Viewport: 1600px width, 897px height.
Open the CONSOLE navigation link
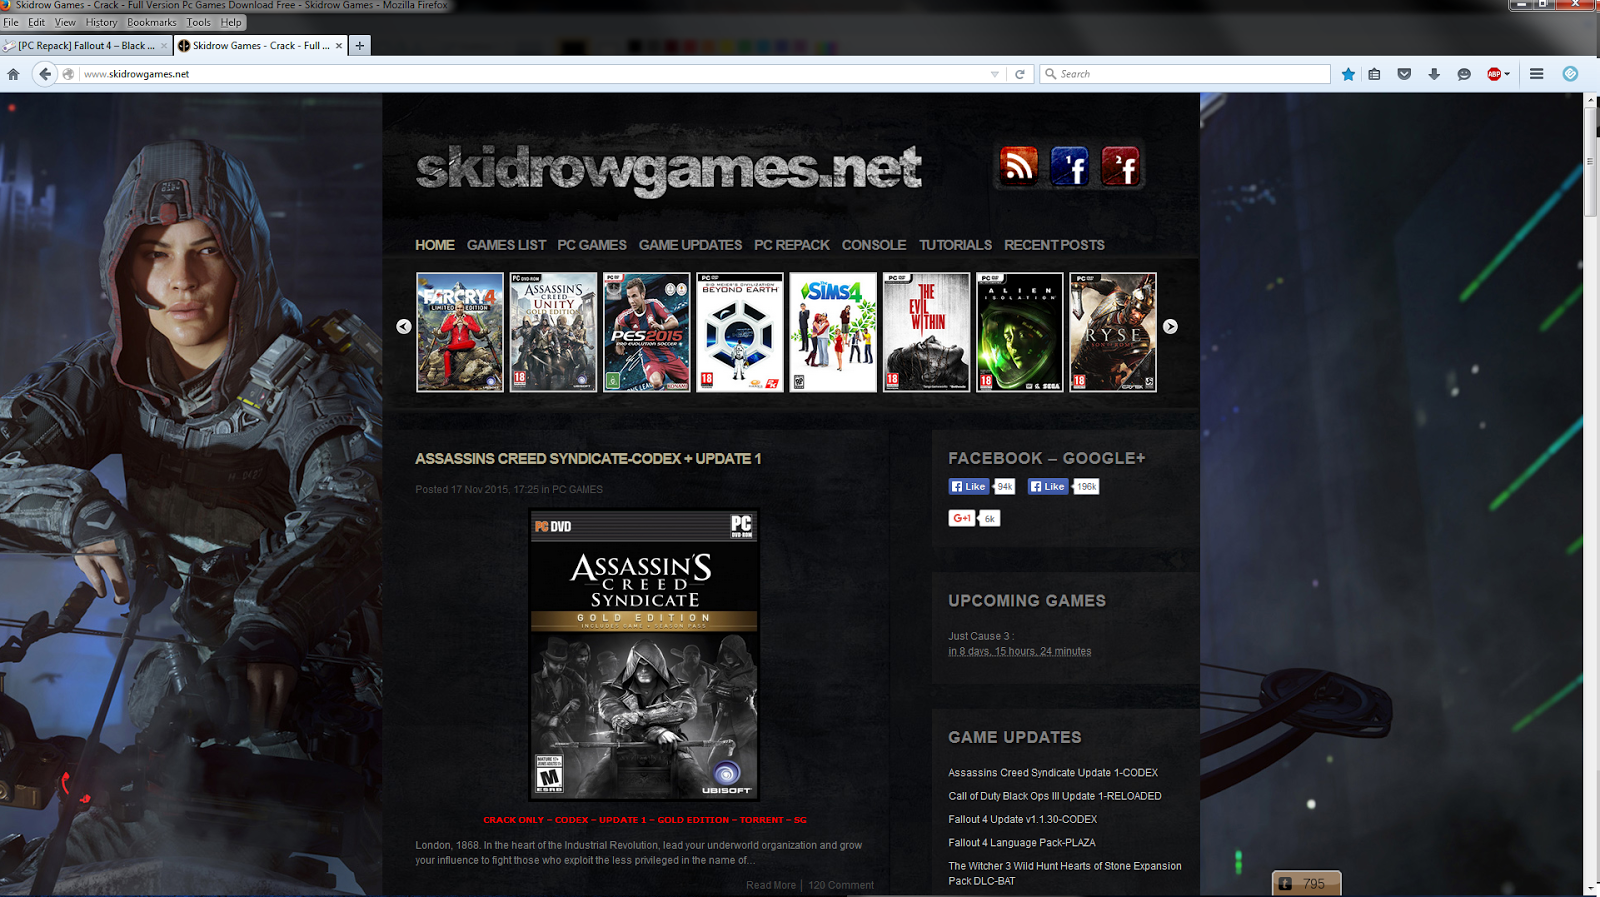coord(874,245)
